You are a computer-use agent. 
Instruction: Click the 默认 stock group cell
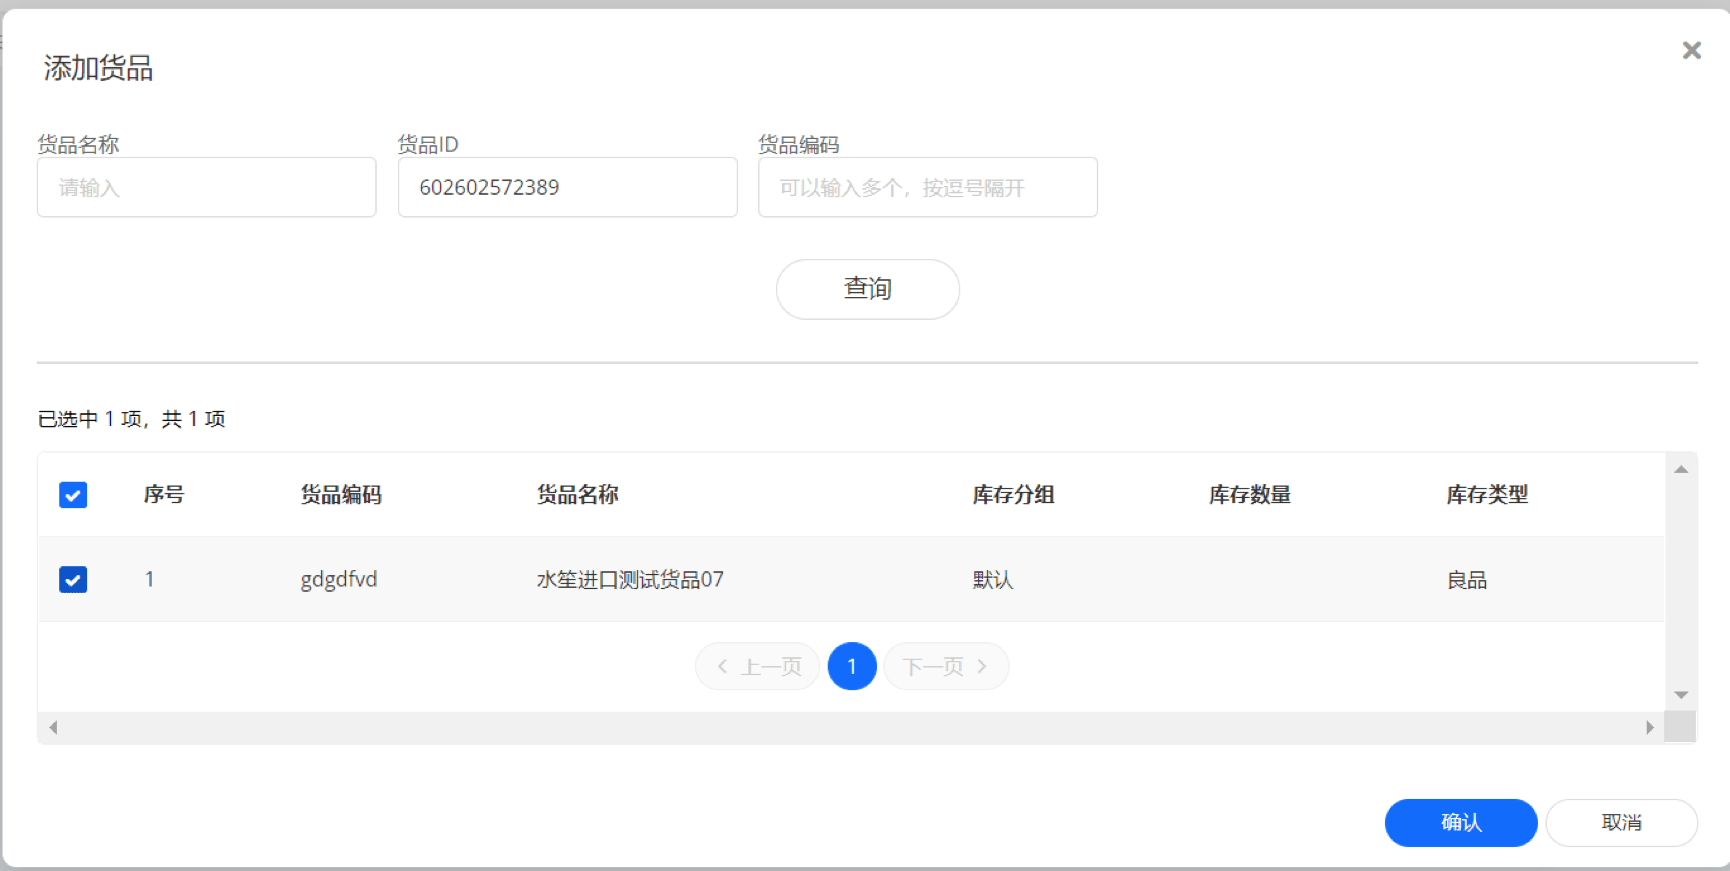tap(993, 580)
